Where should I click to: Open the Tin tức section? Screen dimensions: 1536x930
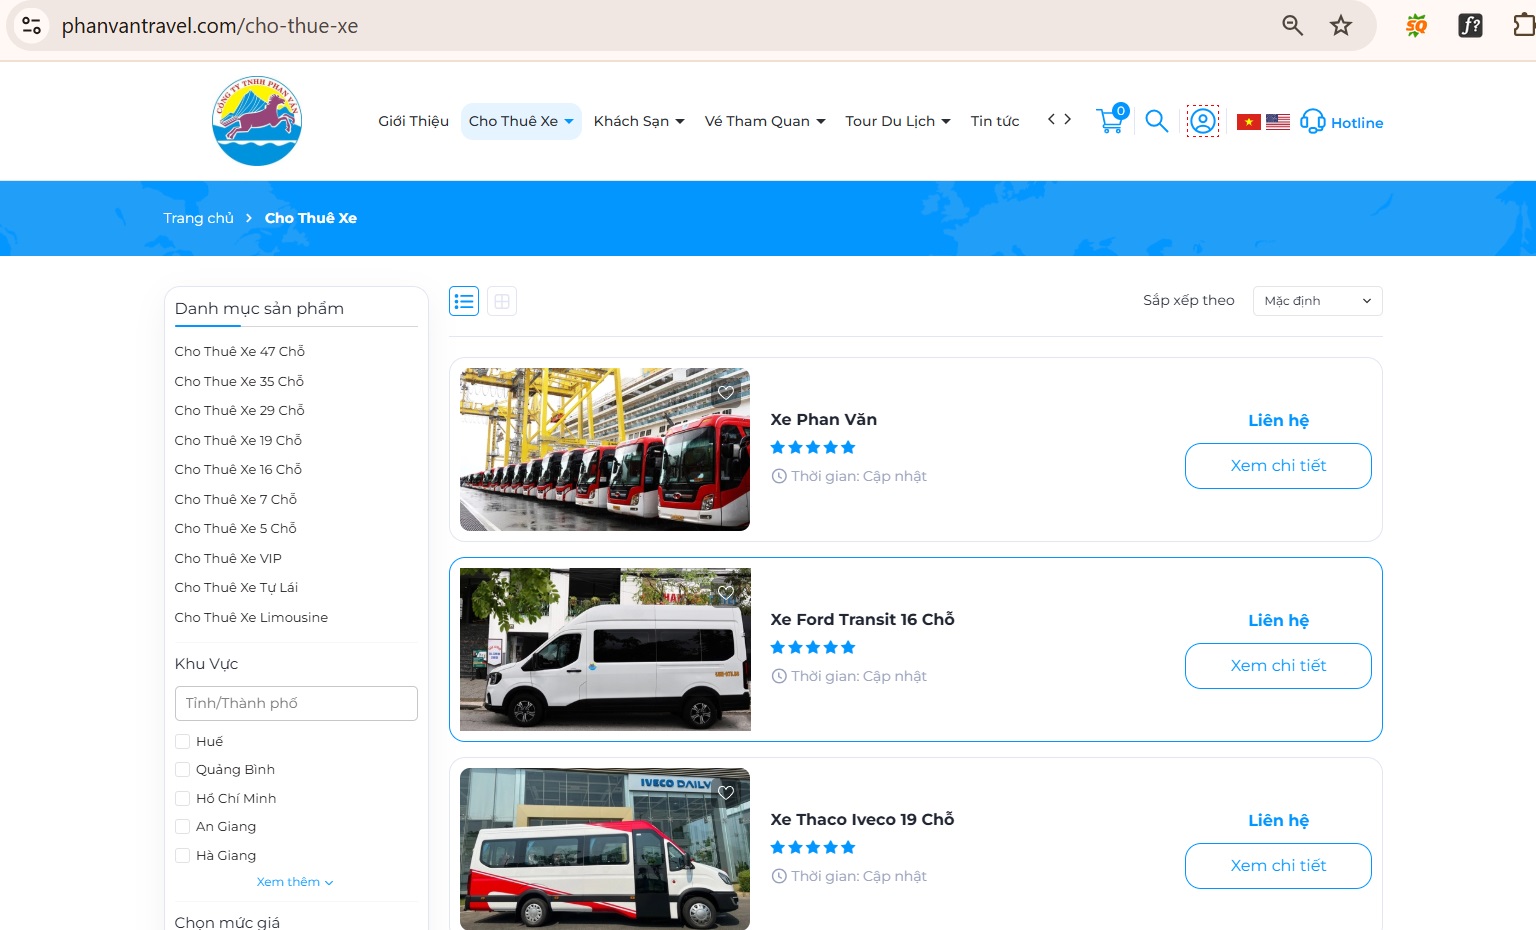(x=994, y=120)
